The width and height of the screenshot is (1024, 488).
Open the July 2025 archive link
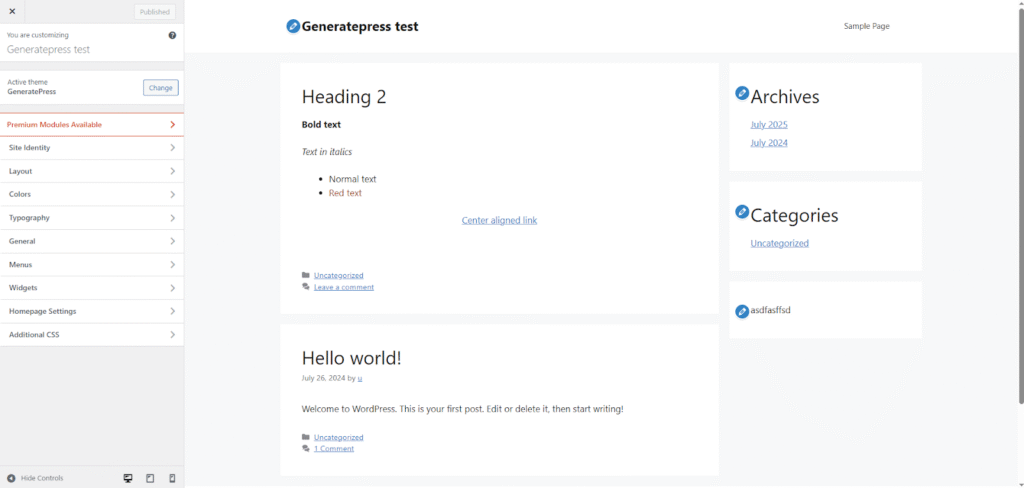pyautogui.click(x=769, y=125)
